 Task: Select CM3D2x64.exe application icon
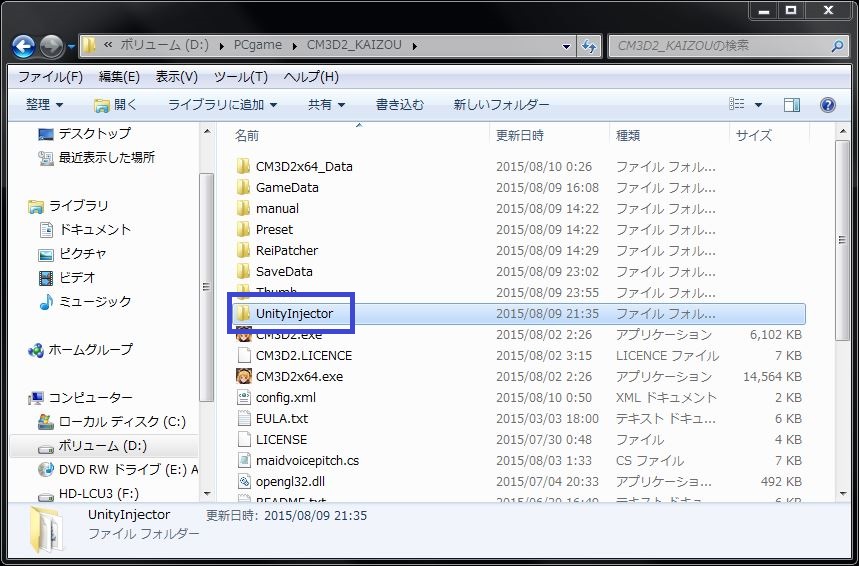(243, 376)
